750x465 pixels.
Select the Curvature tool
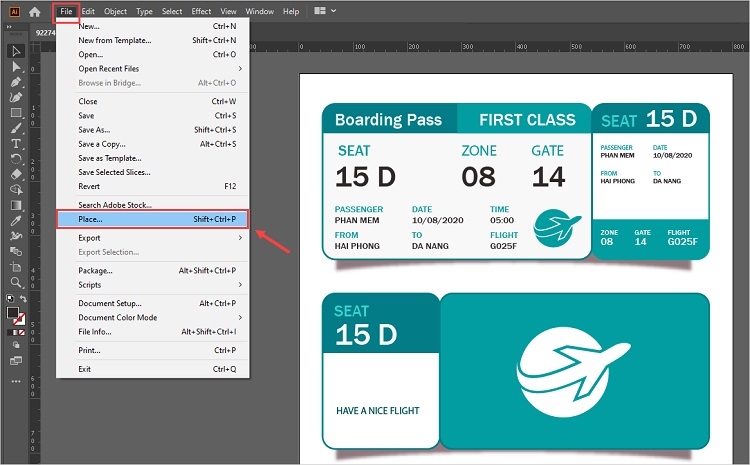(16, 97)
